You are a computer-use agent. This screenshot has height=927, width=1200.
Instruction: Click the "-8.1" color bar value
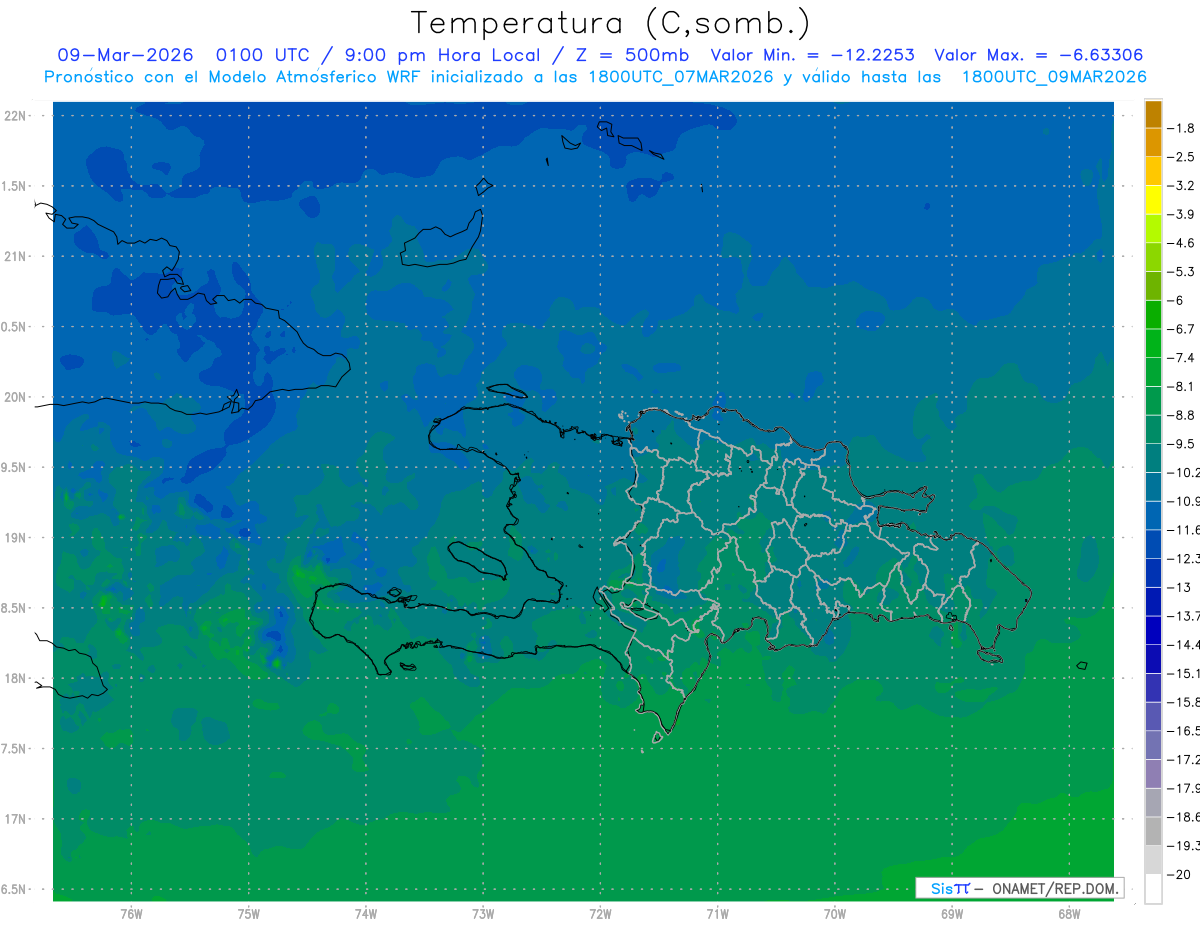click(1181, 386)
